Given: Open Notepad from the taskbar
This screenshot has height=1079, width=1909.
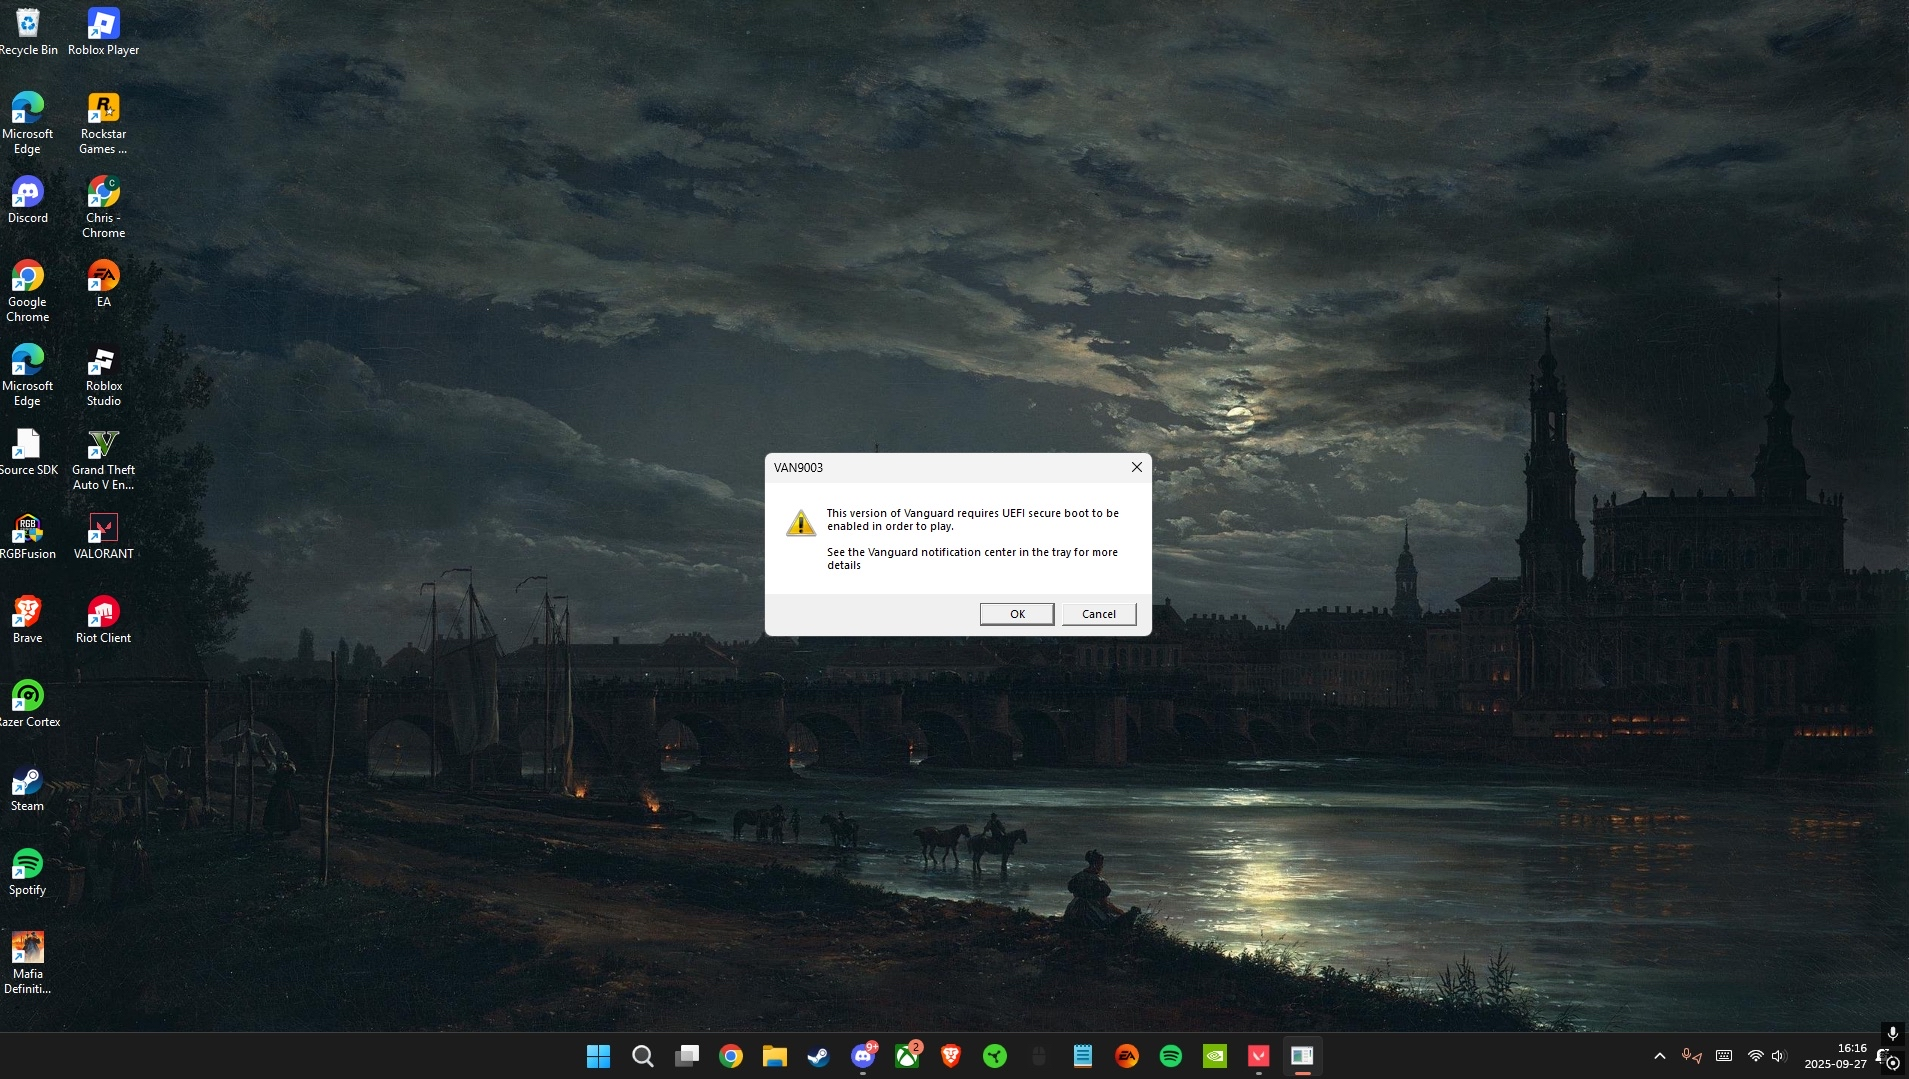Looking at the screenshot, I should (x=1083, y=1056).
